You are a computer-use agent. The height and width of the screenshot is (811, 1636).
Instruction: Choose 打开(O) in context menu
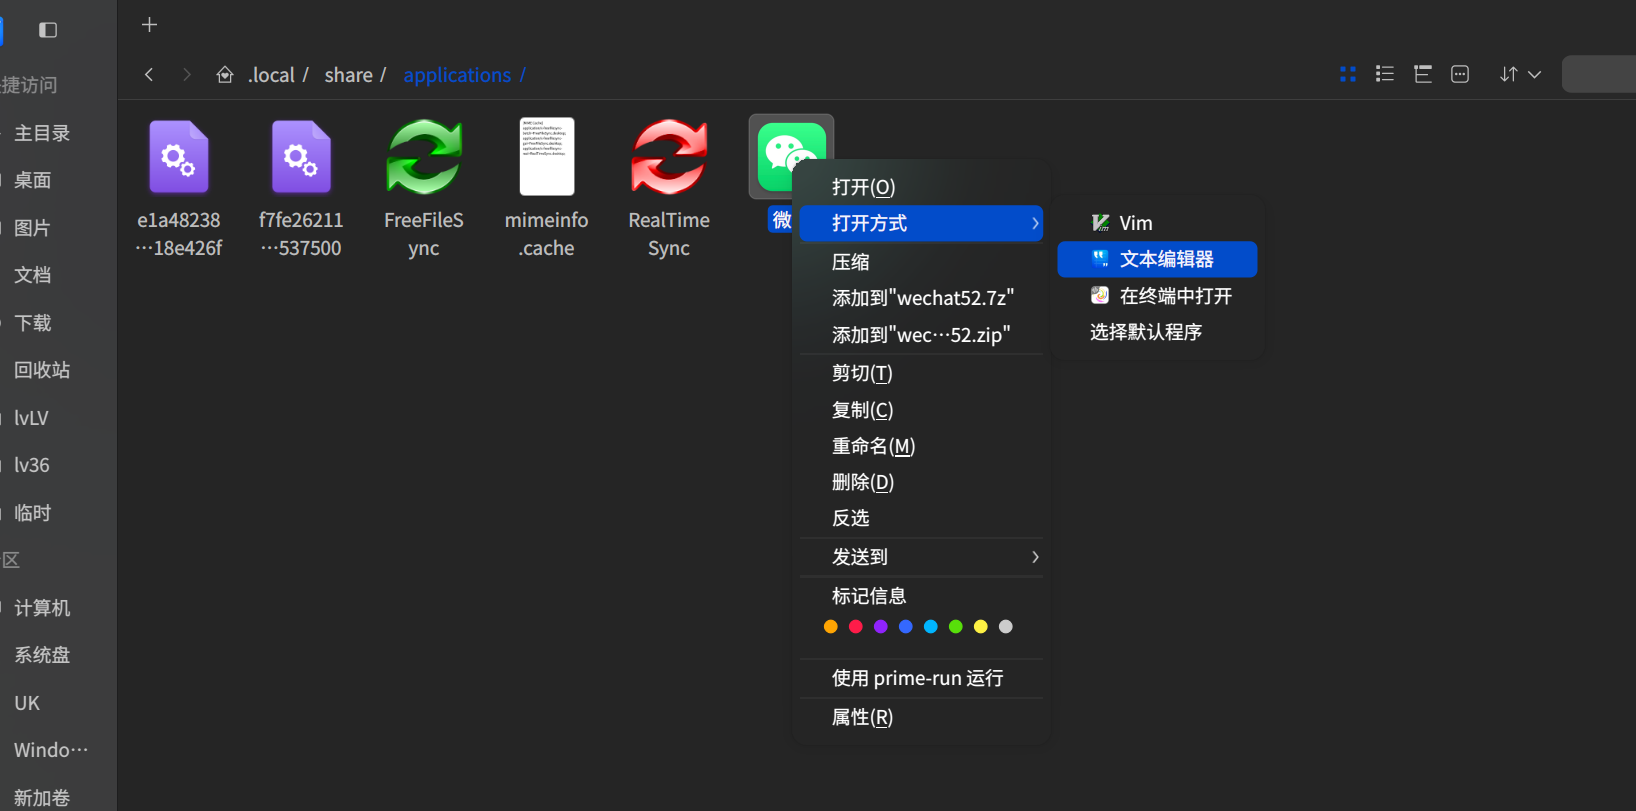(921, 187)
